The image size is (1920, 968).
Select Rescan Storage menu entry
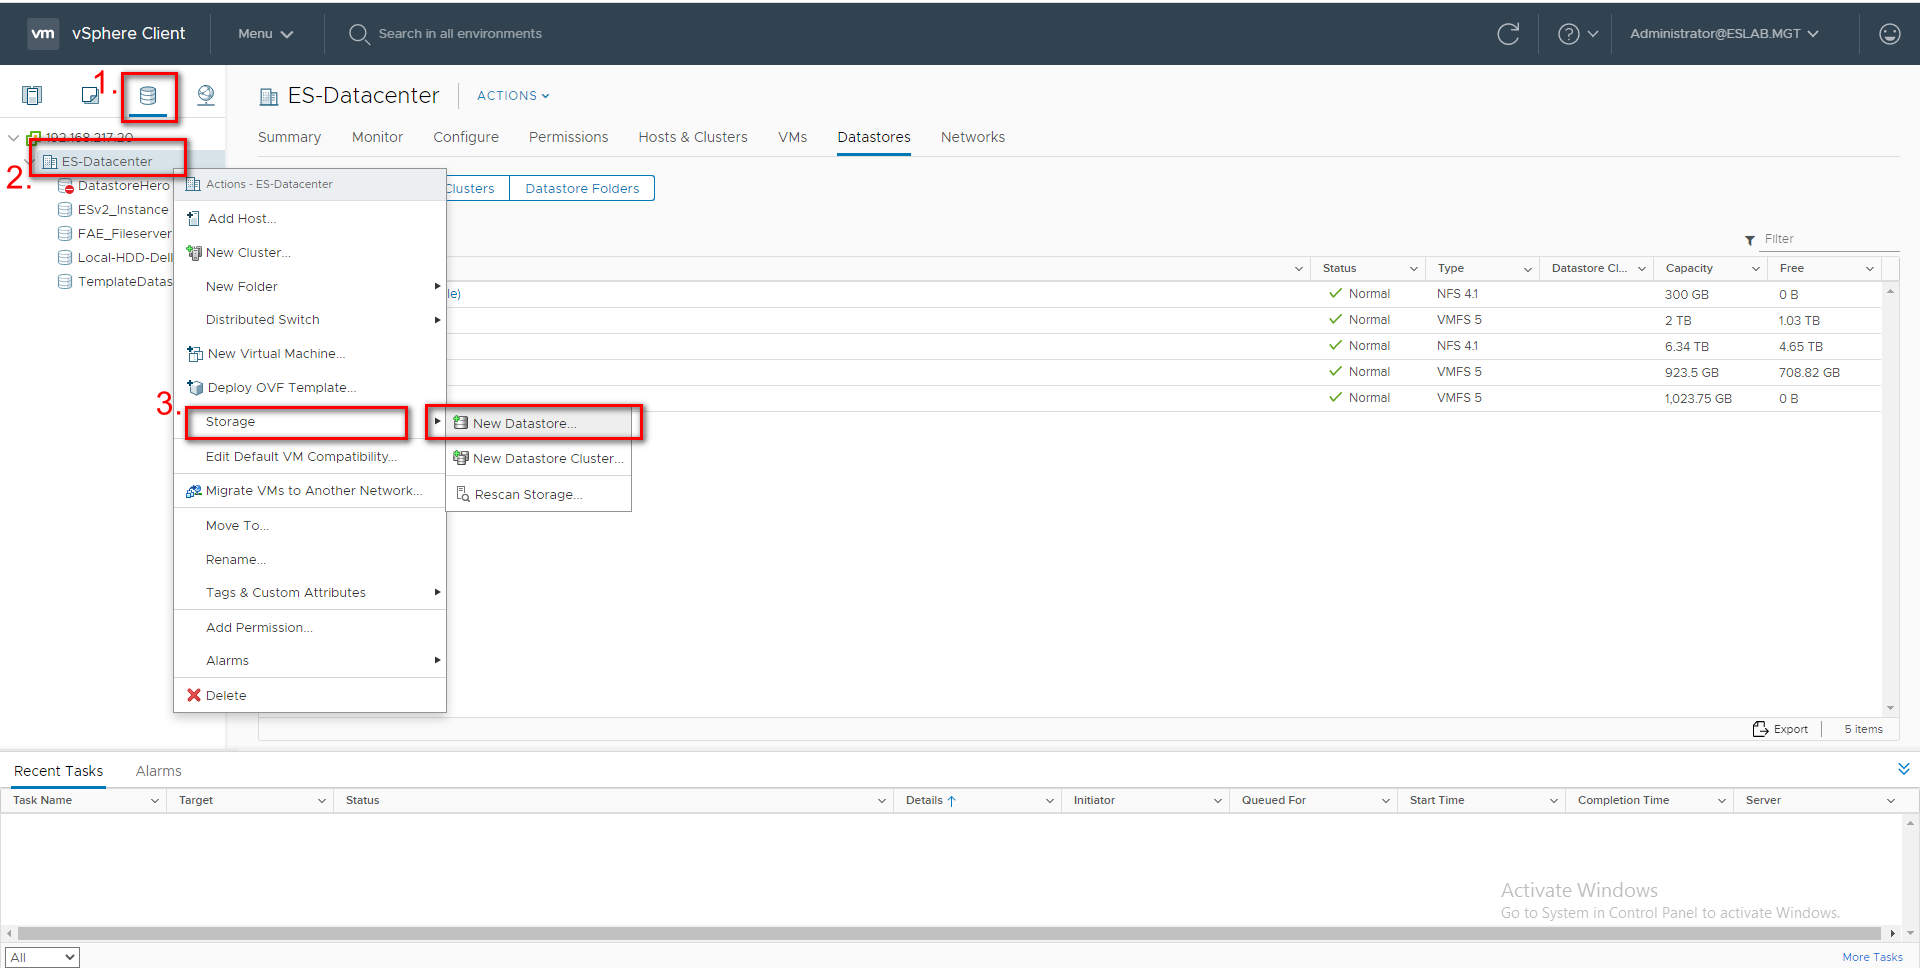[x=528, y=495]
